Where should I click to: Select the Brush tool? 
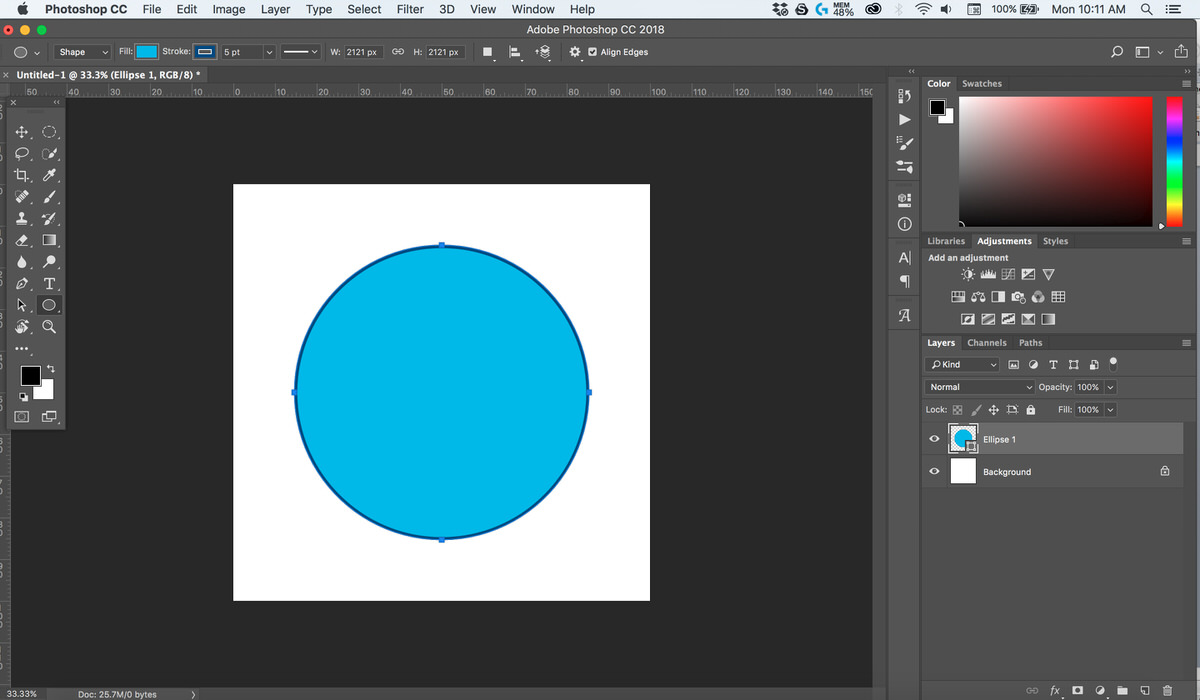[x=49, y=197]
